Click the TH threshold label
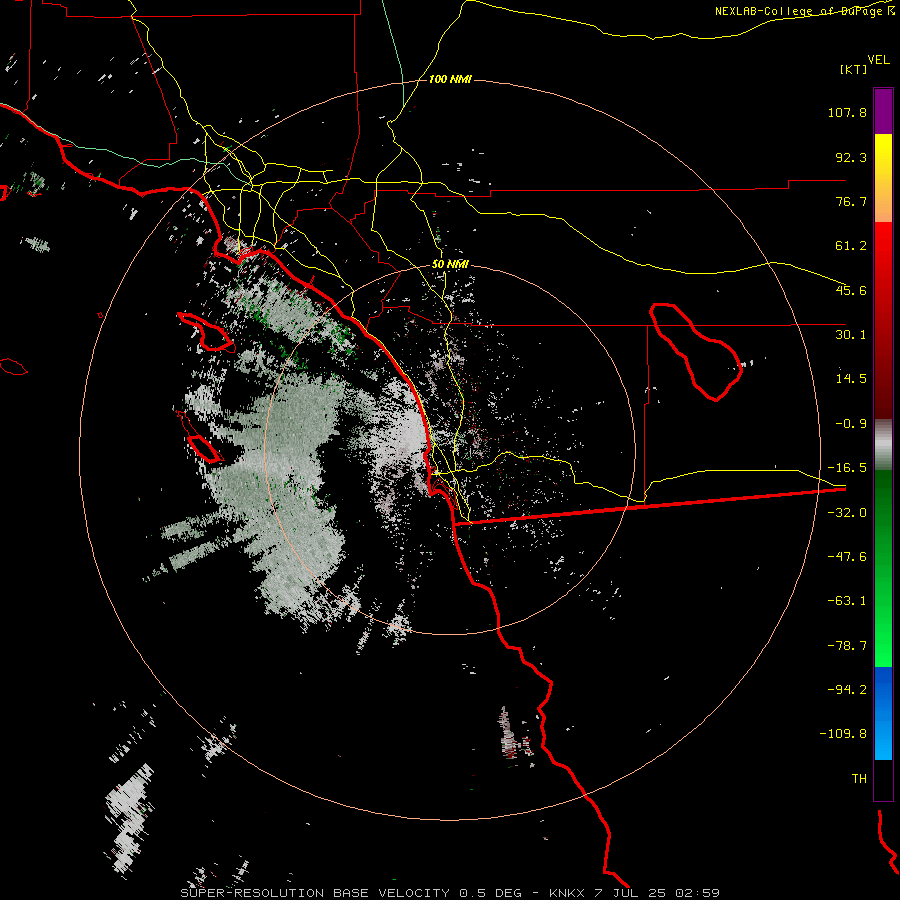Viewport: 900px width, 900px height. (859, 779)
